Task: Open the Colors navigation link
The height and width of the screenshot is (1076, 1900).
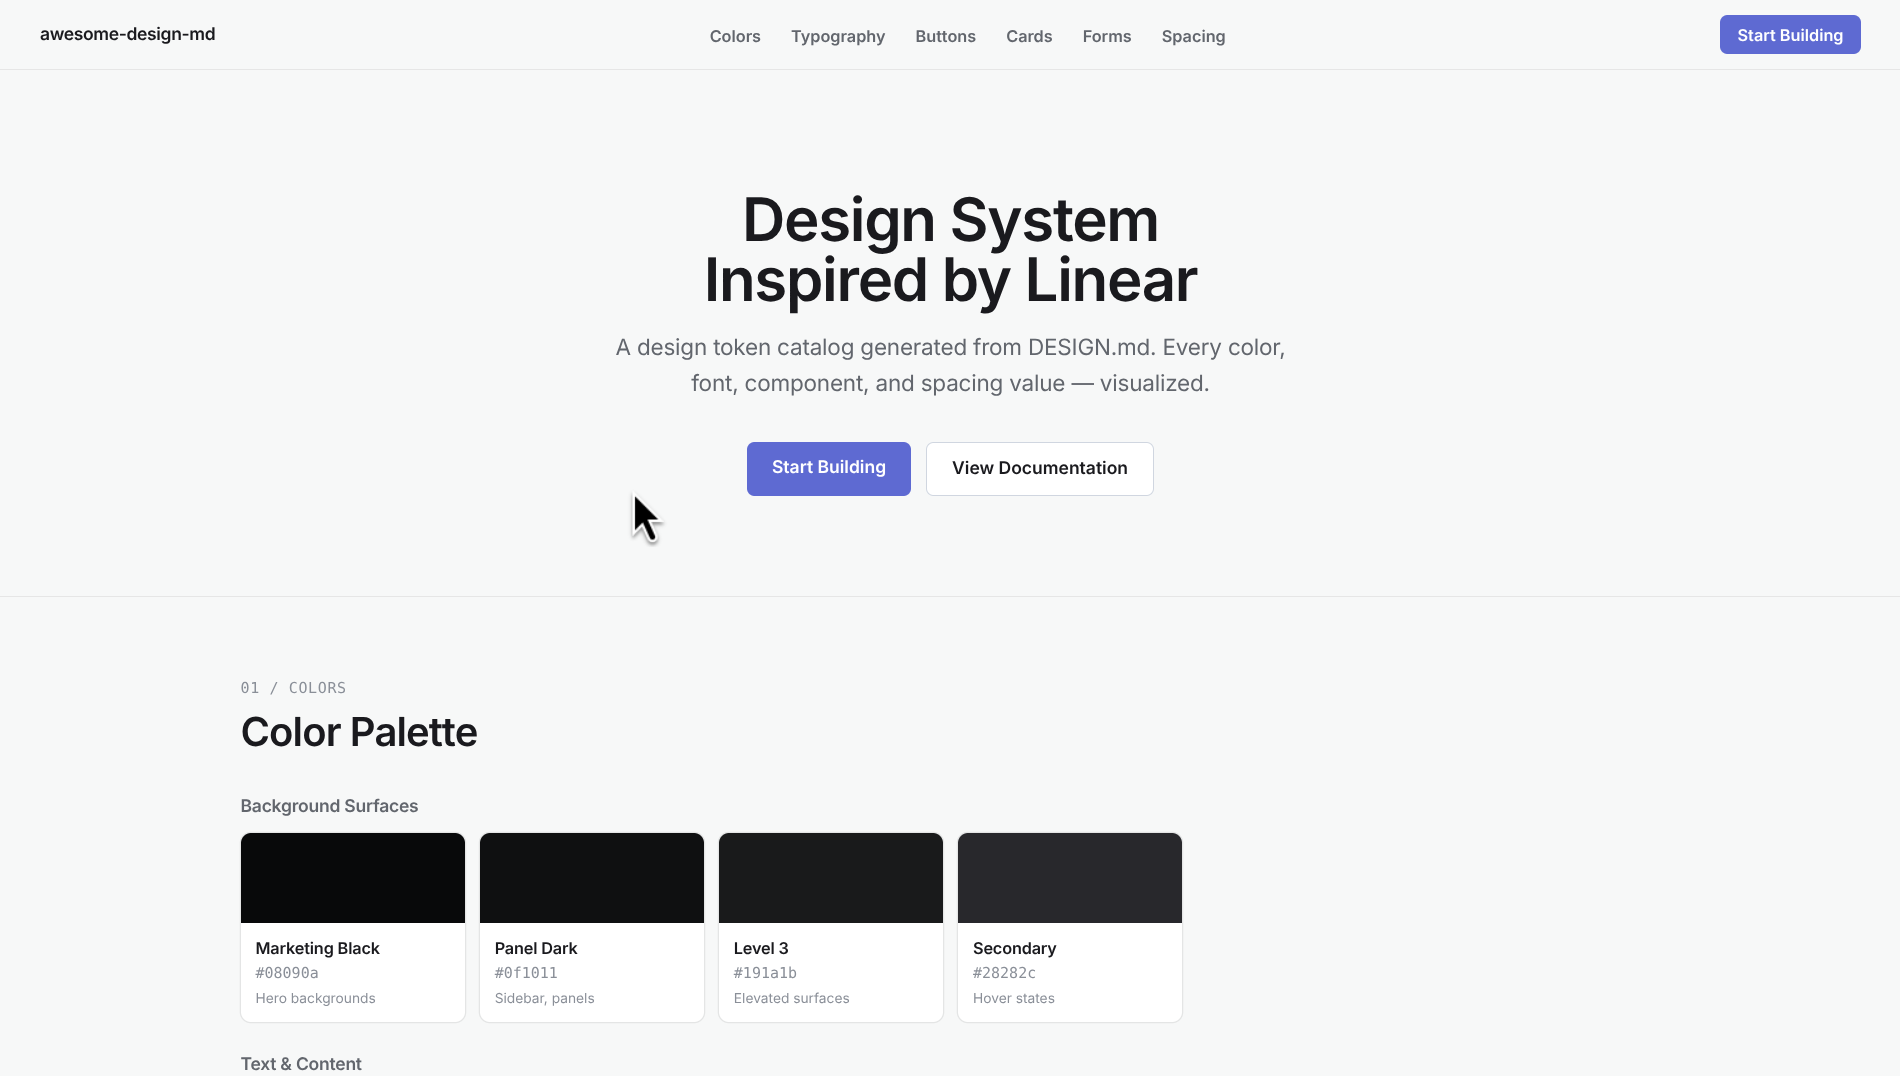Action: [735, 36]
